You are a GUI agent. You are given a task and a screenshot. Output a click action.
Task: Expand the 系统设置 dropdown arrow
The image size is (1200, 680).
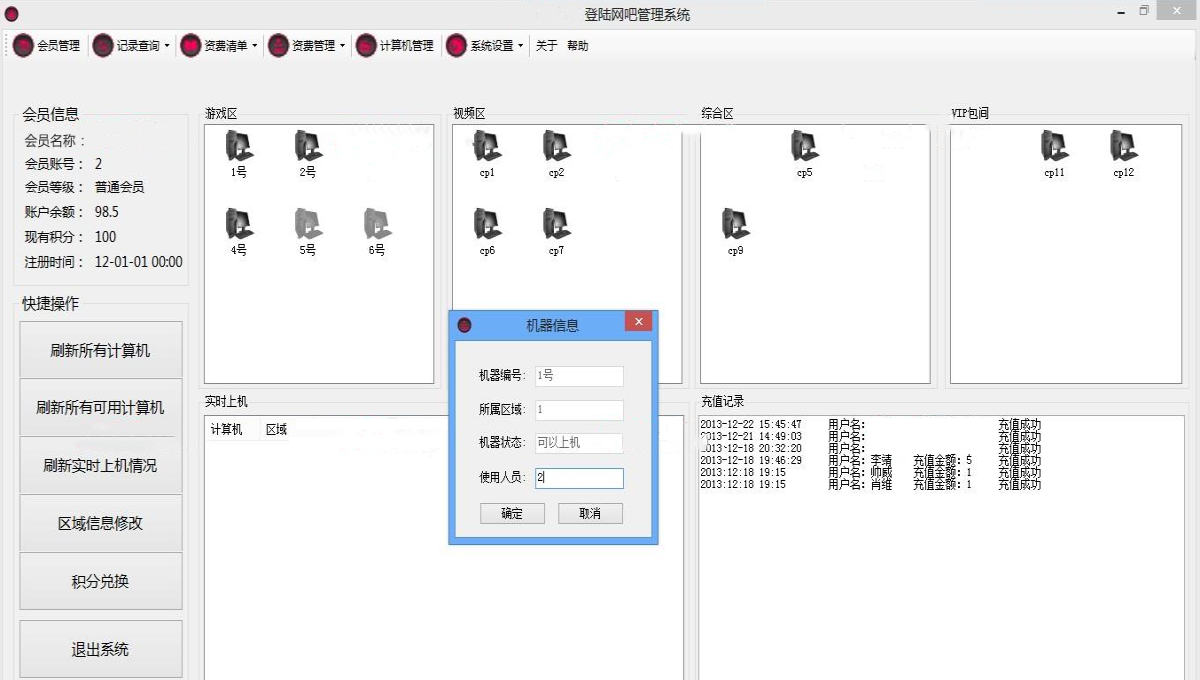[521, 46]
